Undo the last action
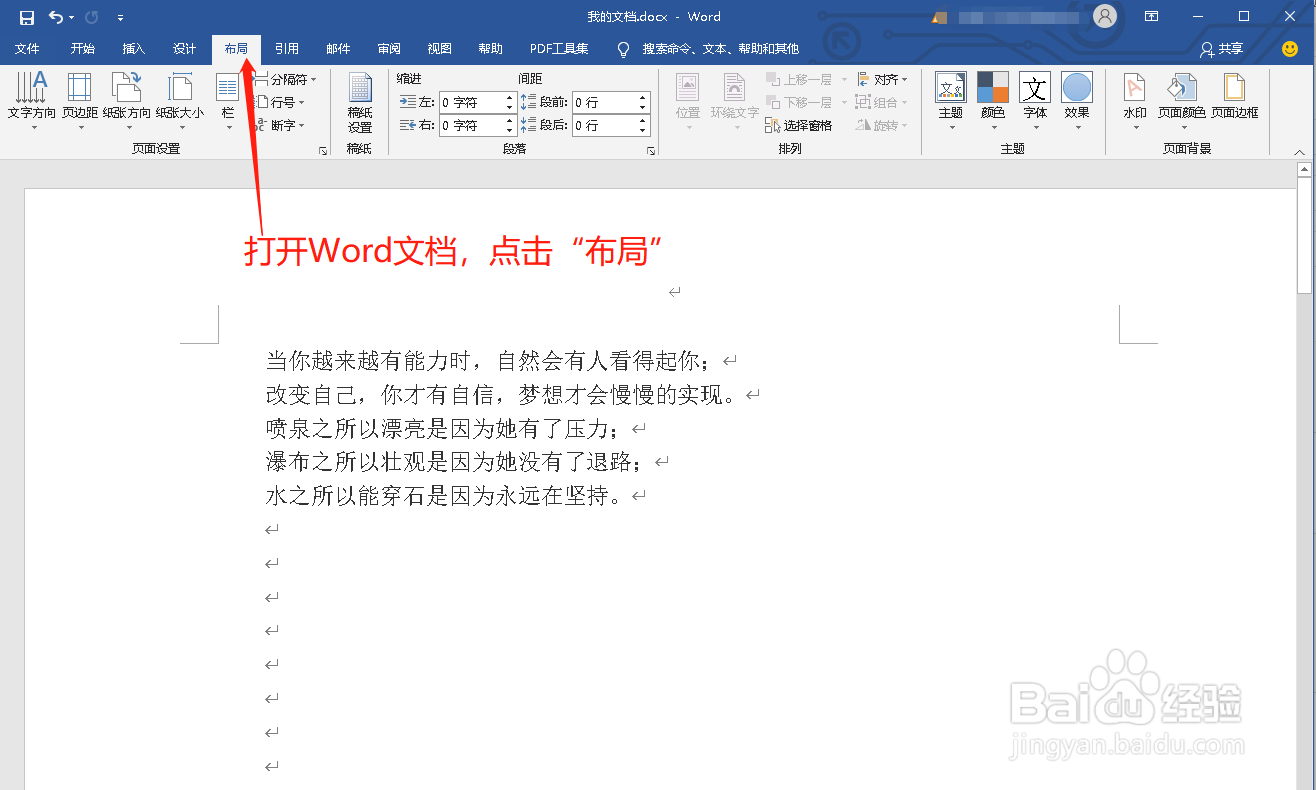This screenshot has width=1316, height=790. pos(56,17)
